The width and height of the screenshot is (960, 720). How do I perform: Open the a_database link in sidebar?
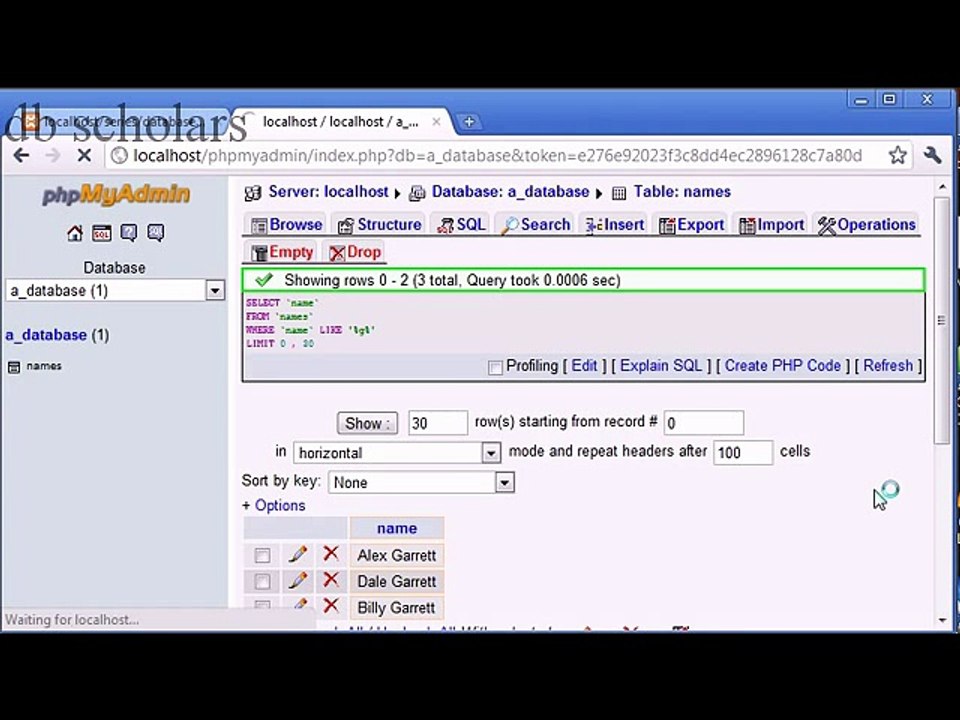(46, 335)
